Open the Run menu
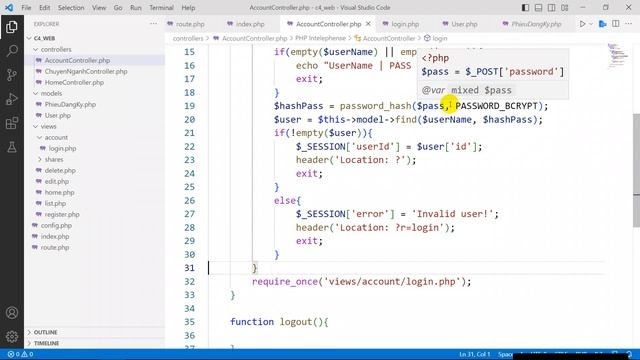The height and width of the screenshot is (360, 640). point(136,8)
